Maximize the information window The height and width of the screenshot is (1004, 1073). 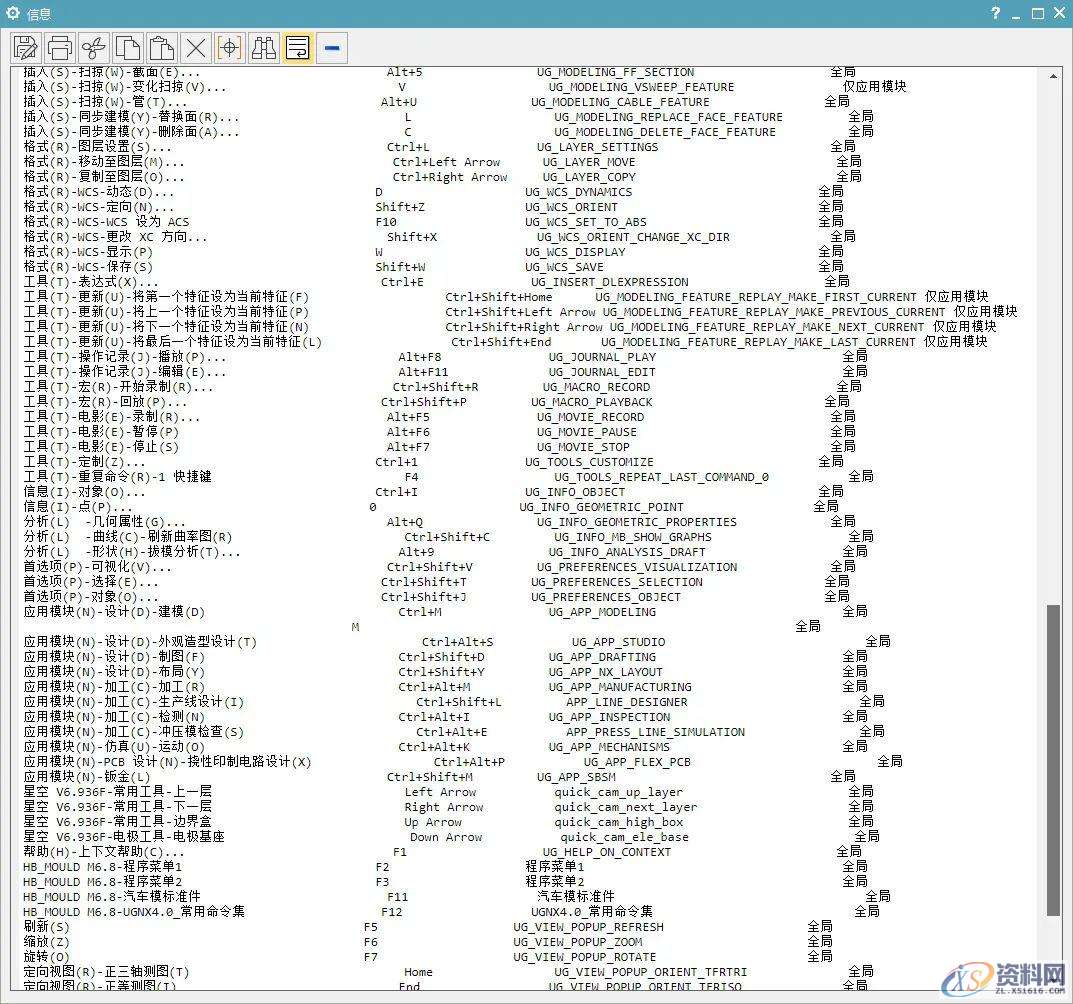click(x=1037, y=13)
